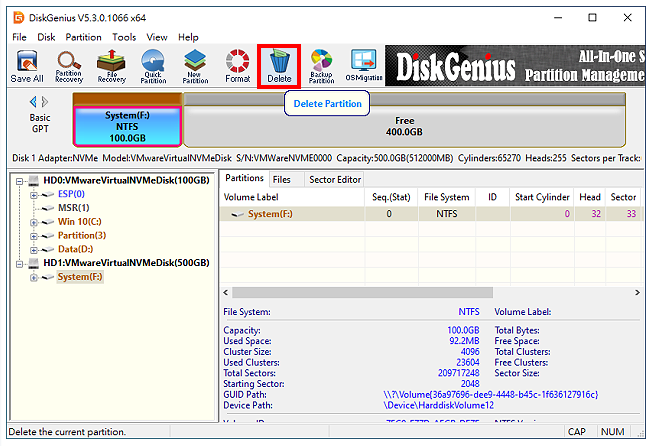This screenshot has width=652, height=446.
Task: Select Win 10(C:) in the disk tree
Action: (x=79, y=222)
